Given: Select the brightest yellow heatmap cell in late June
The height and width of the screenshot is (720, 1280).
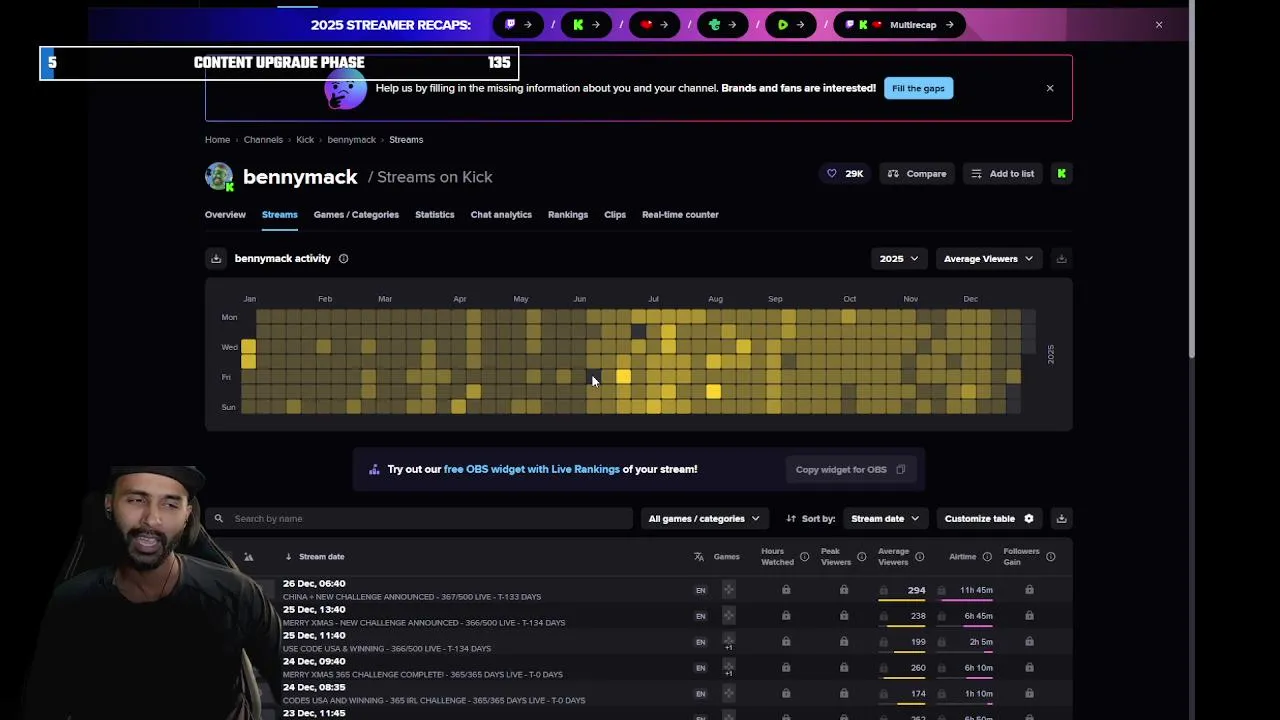Looking at the screenshot, I should [x=623, y=377].
